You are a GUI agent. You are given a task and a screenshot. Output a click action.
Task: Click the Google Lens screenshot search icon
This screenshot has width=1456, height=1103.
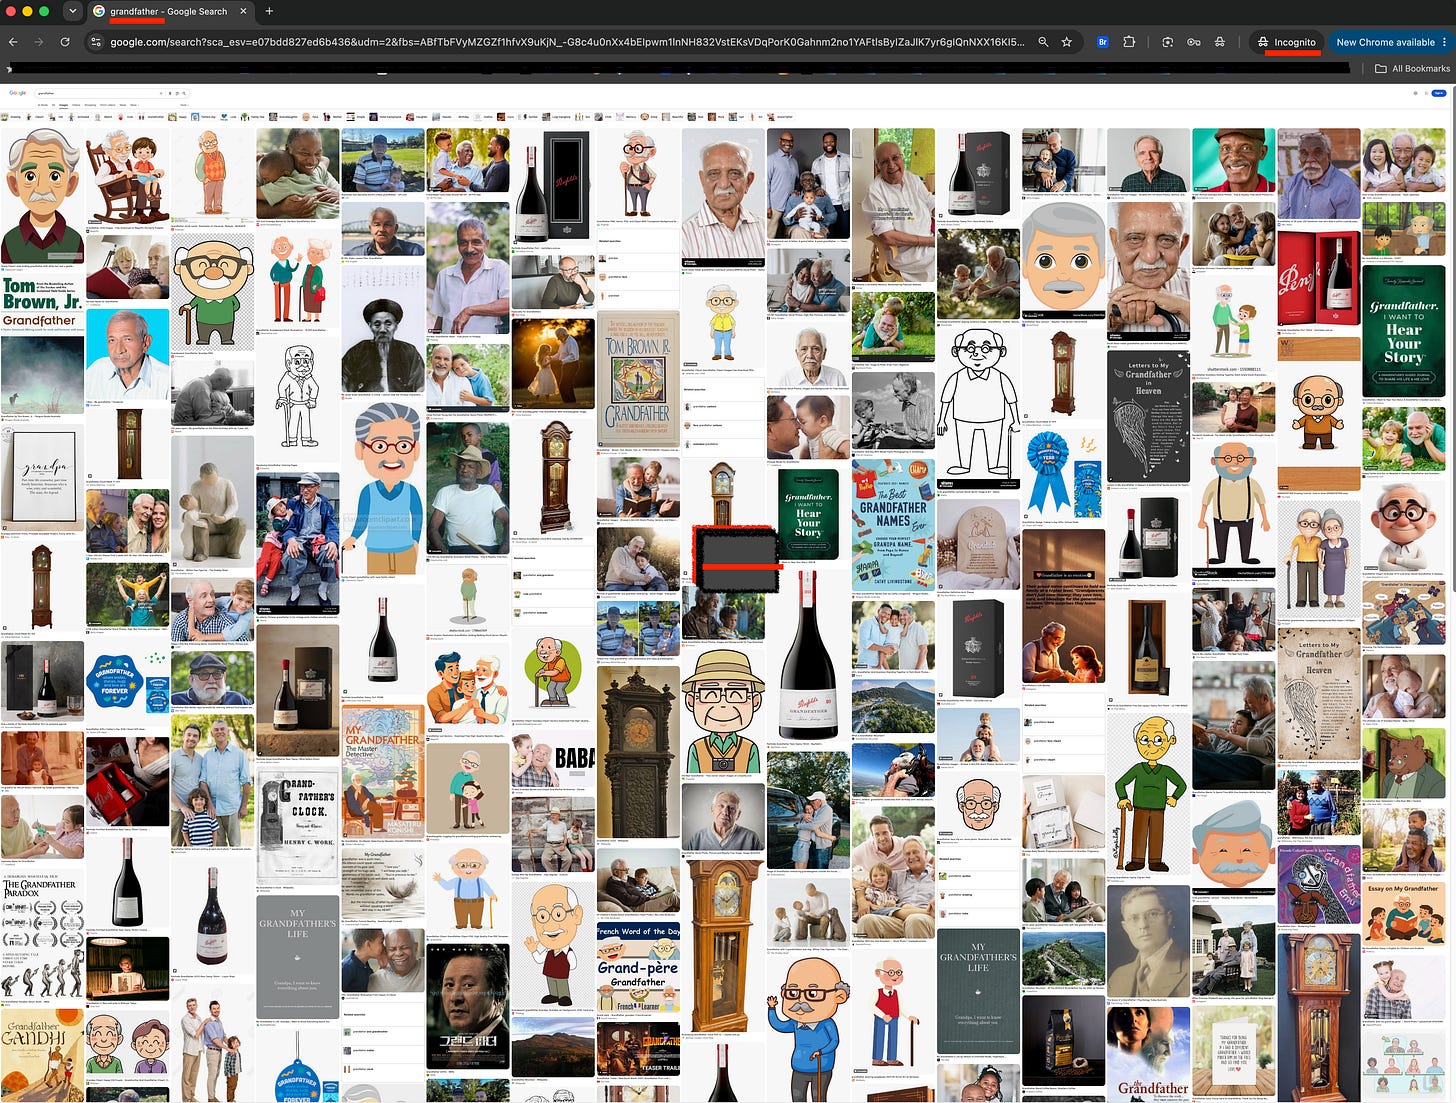[1167, 42]
